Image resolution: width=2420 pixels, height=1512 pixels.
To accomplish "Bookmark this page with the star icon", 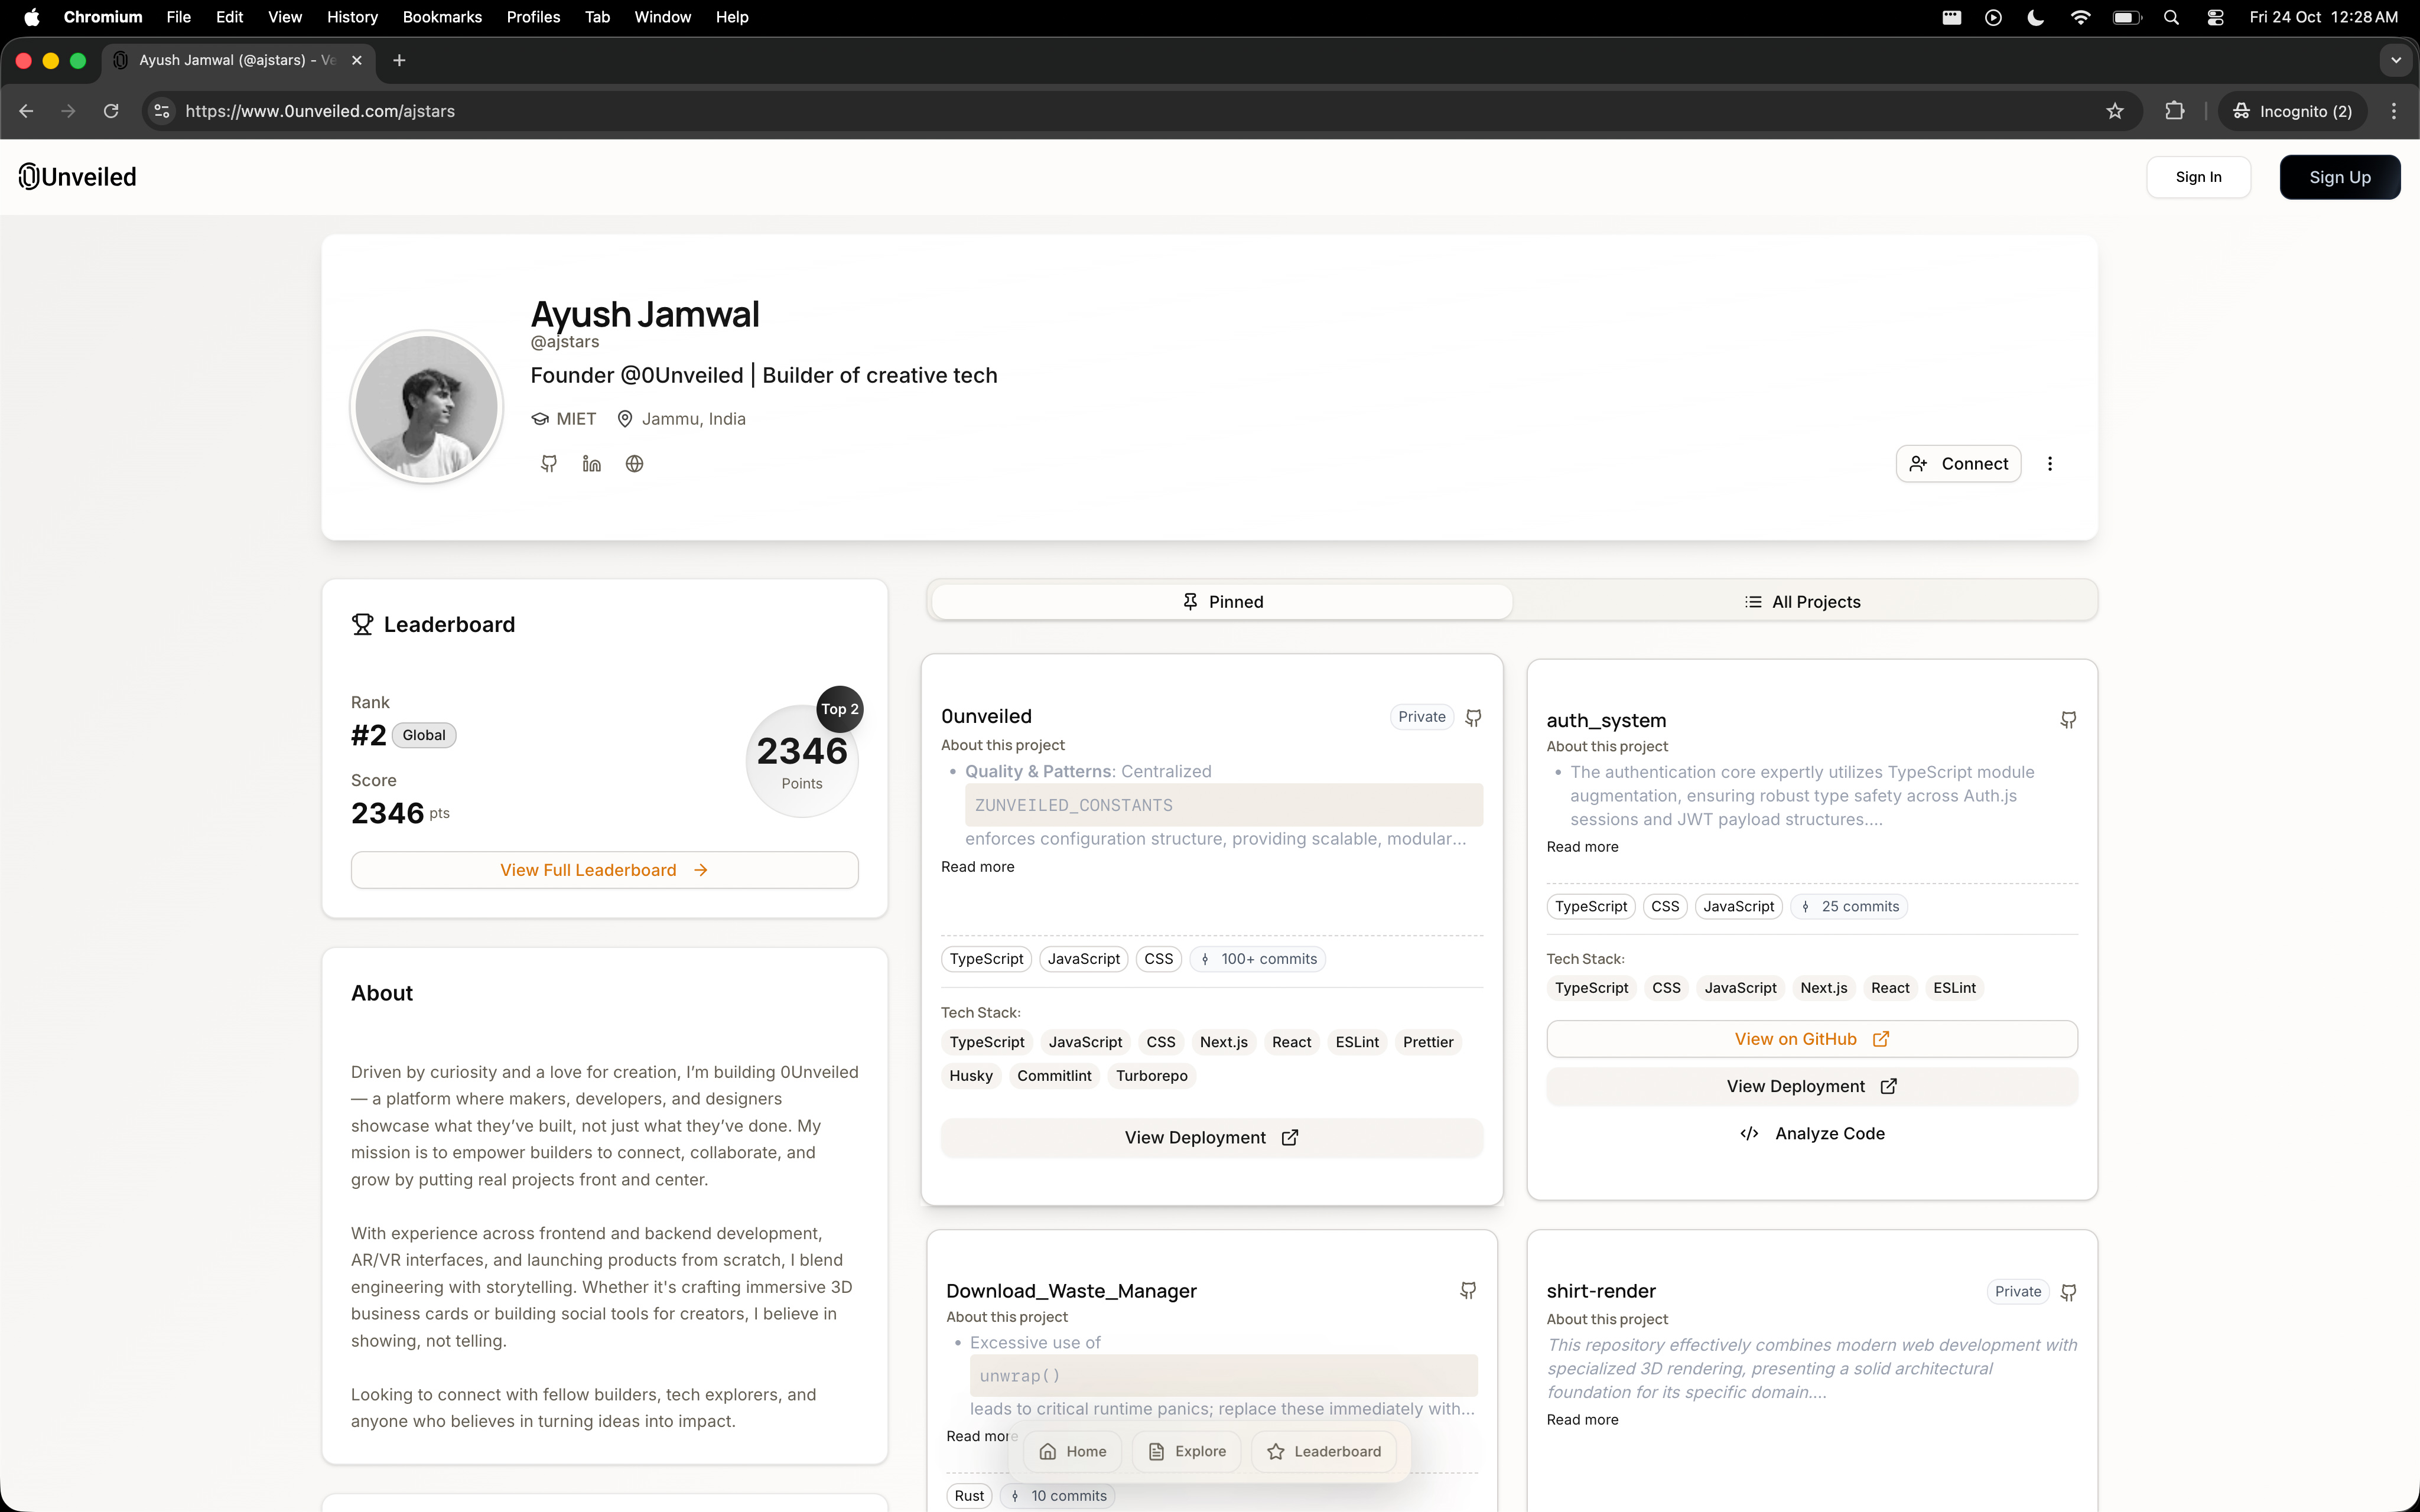I will tap(2114, 111).
